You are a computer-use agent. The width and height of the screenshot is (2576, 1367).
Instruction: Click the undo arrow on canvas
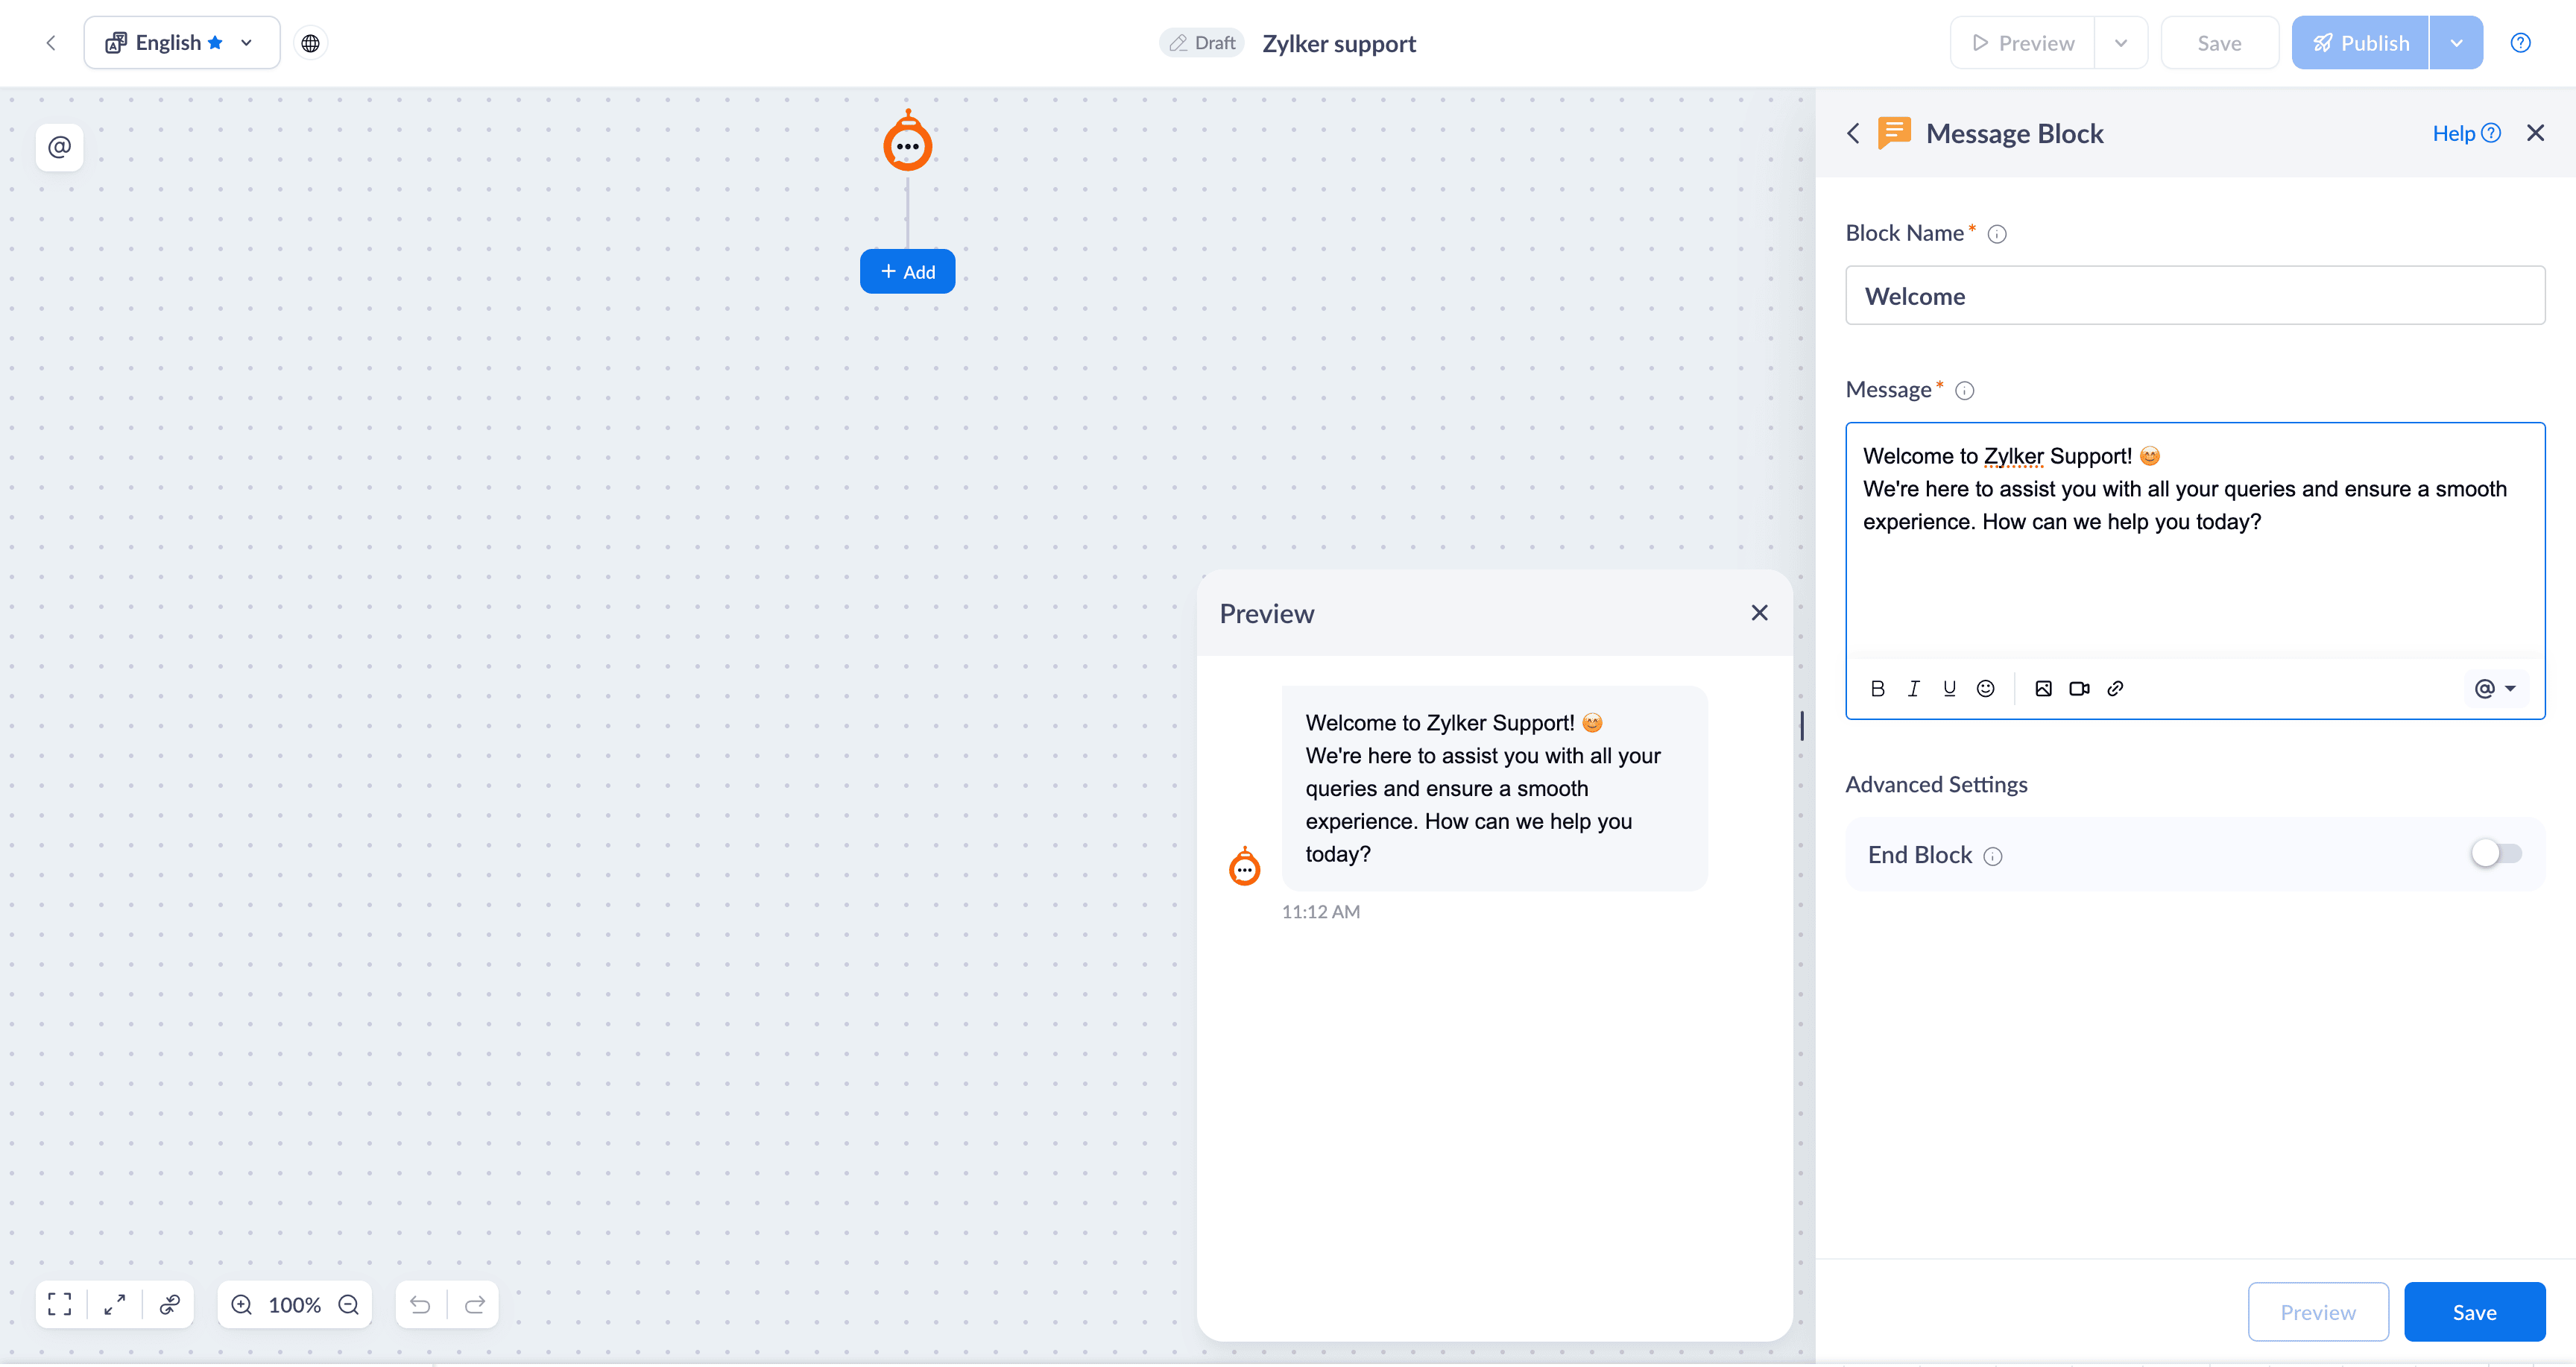(x=420, y=1305)
